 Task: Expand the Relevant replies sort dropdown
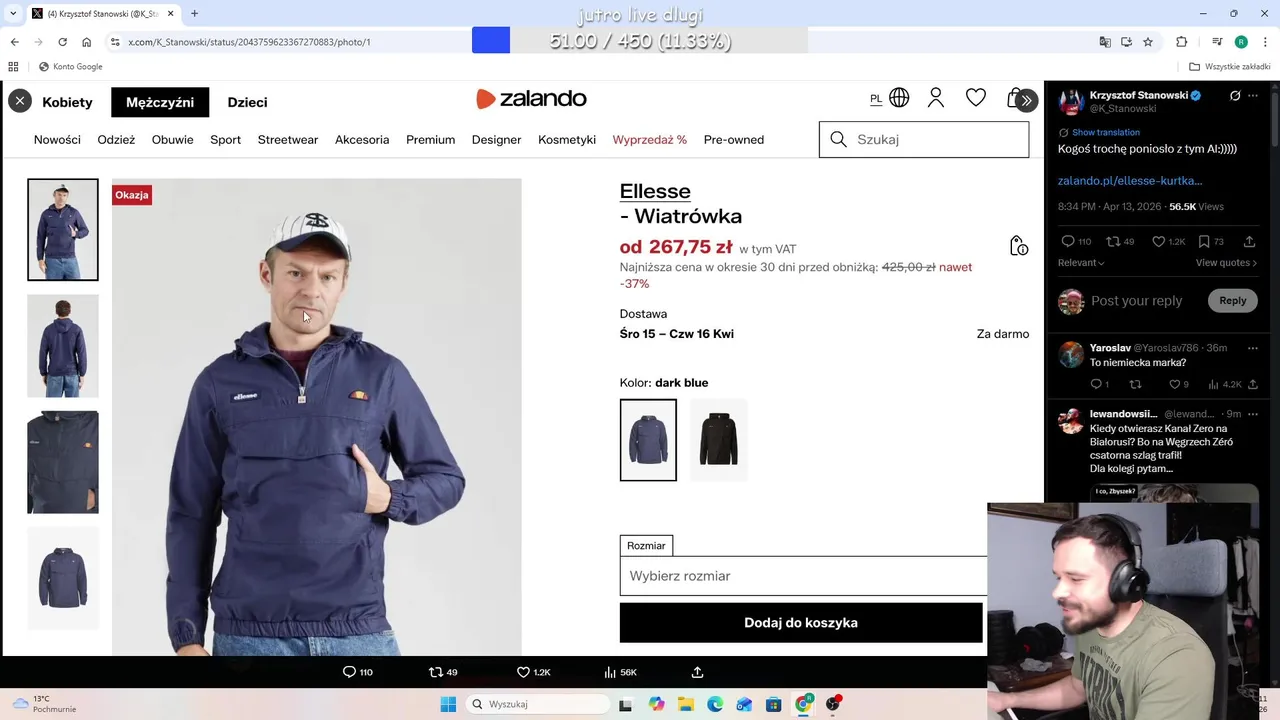pos(1081,263)
